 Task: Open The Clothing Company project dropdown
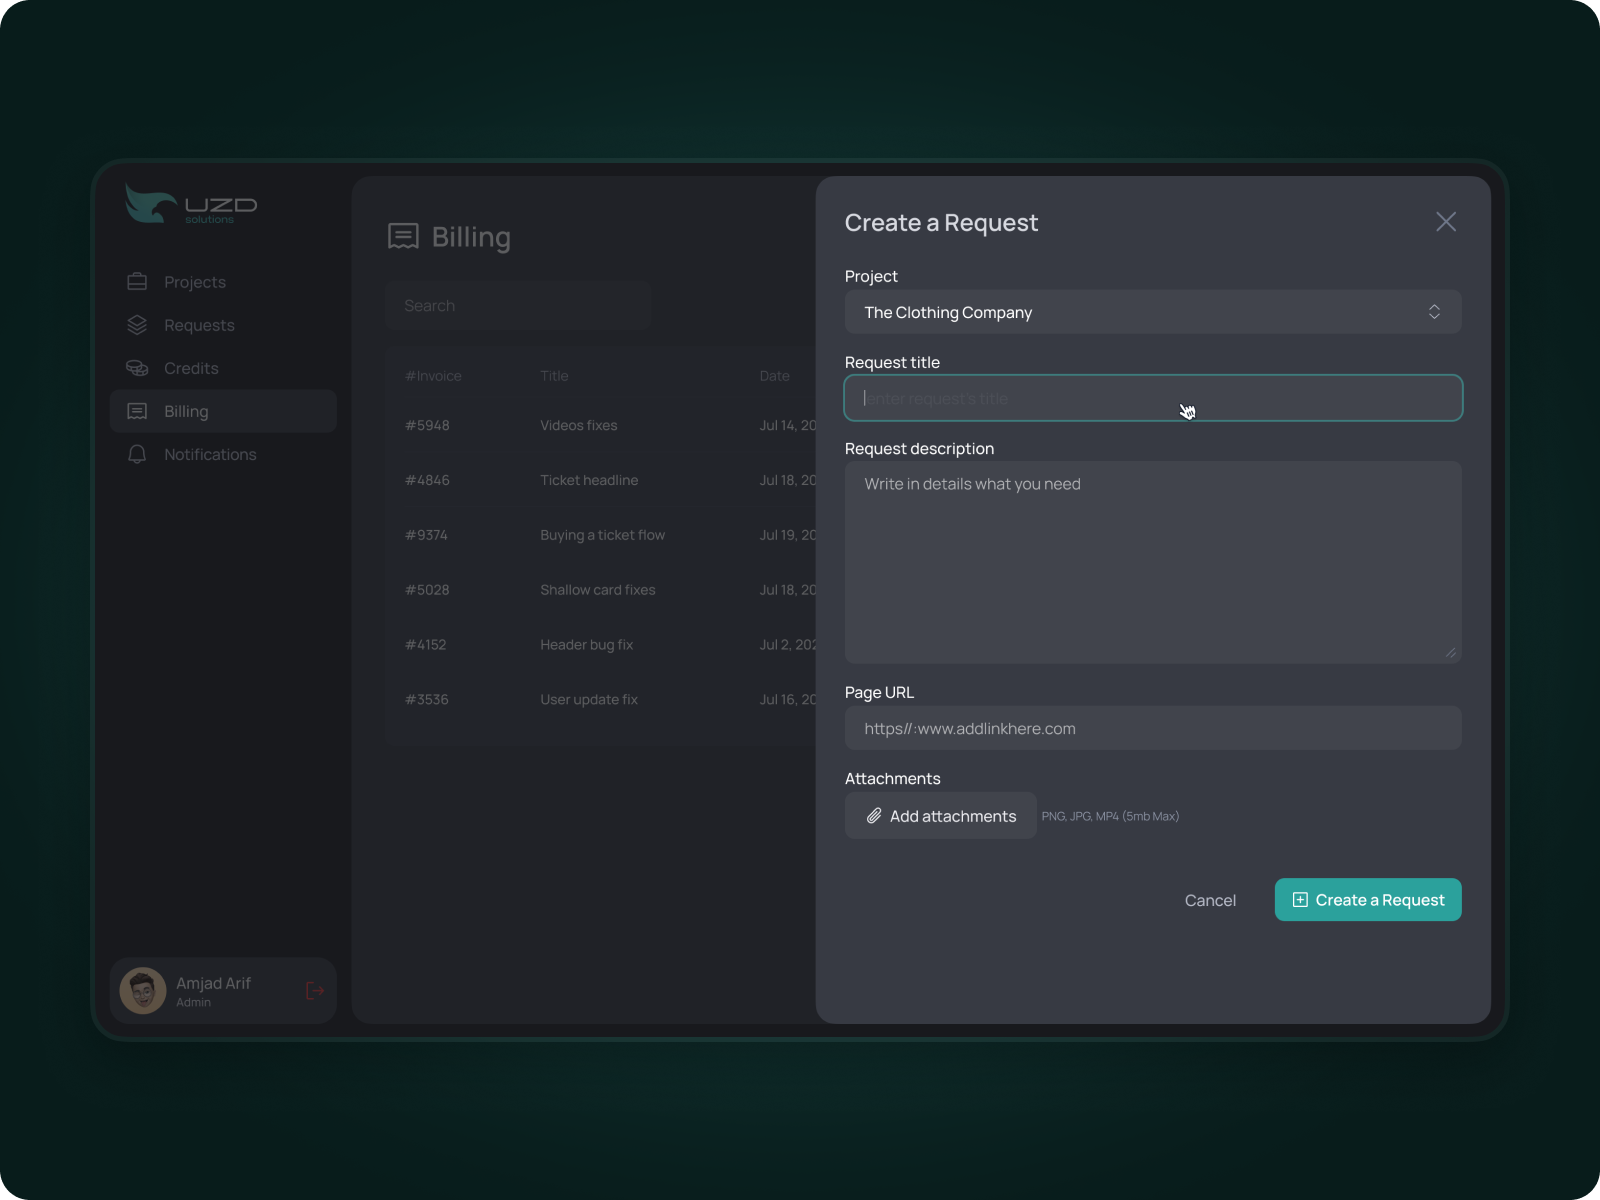tap(1152, 312)
